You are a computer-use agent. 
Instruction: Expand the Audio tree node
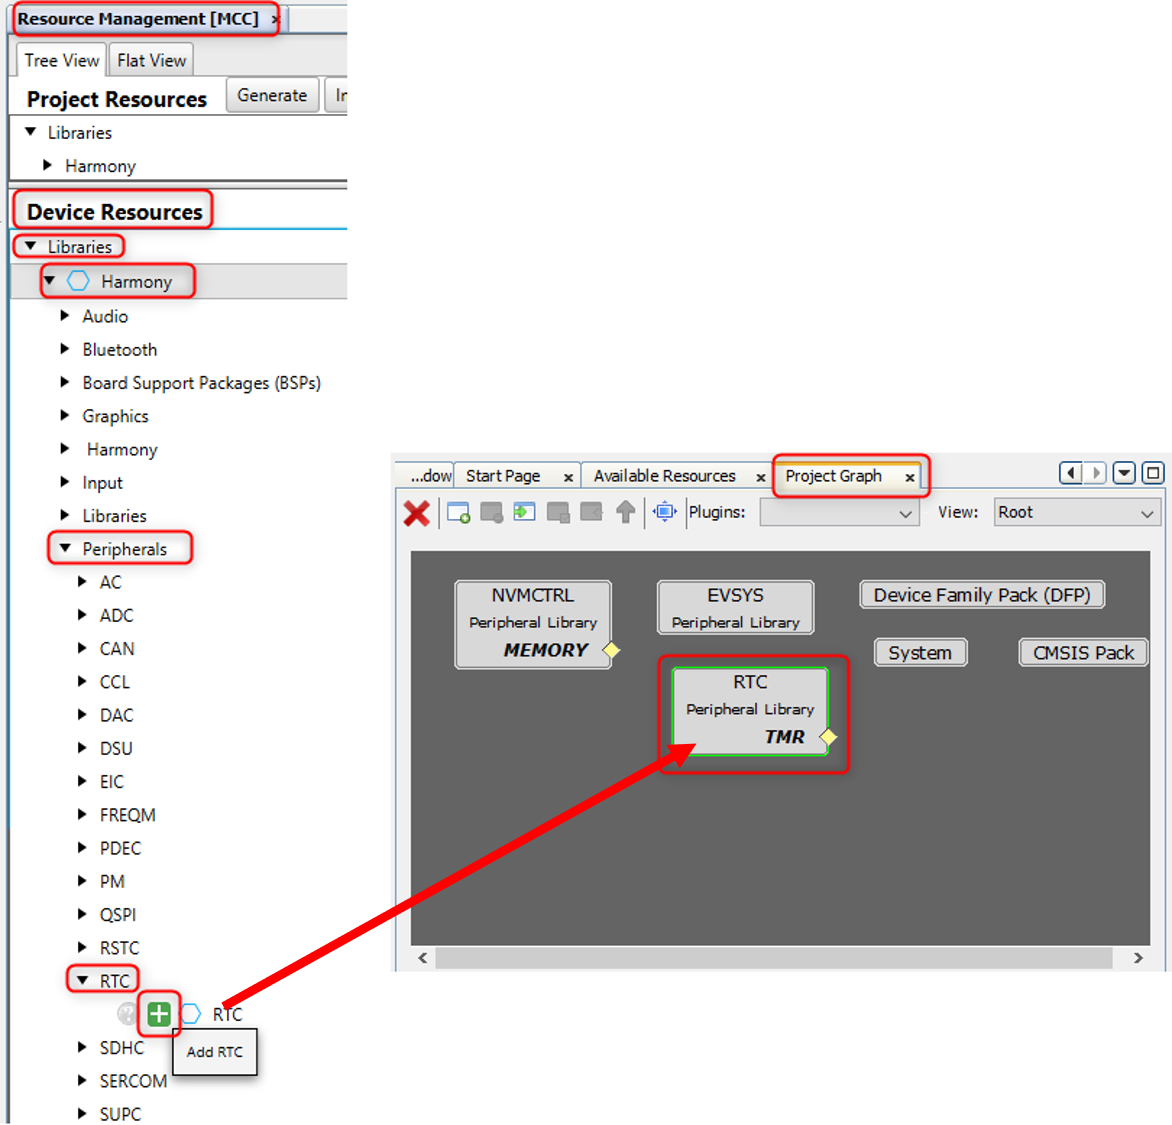(x=66, y=316)
